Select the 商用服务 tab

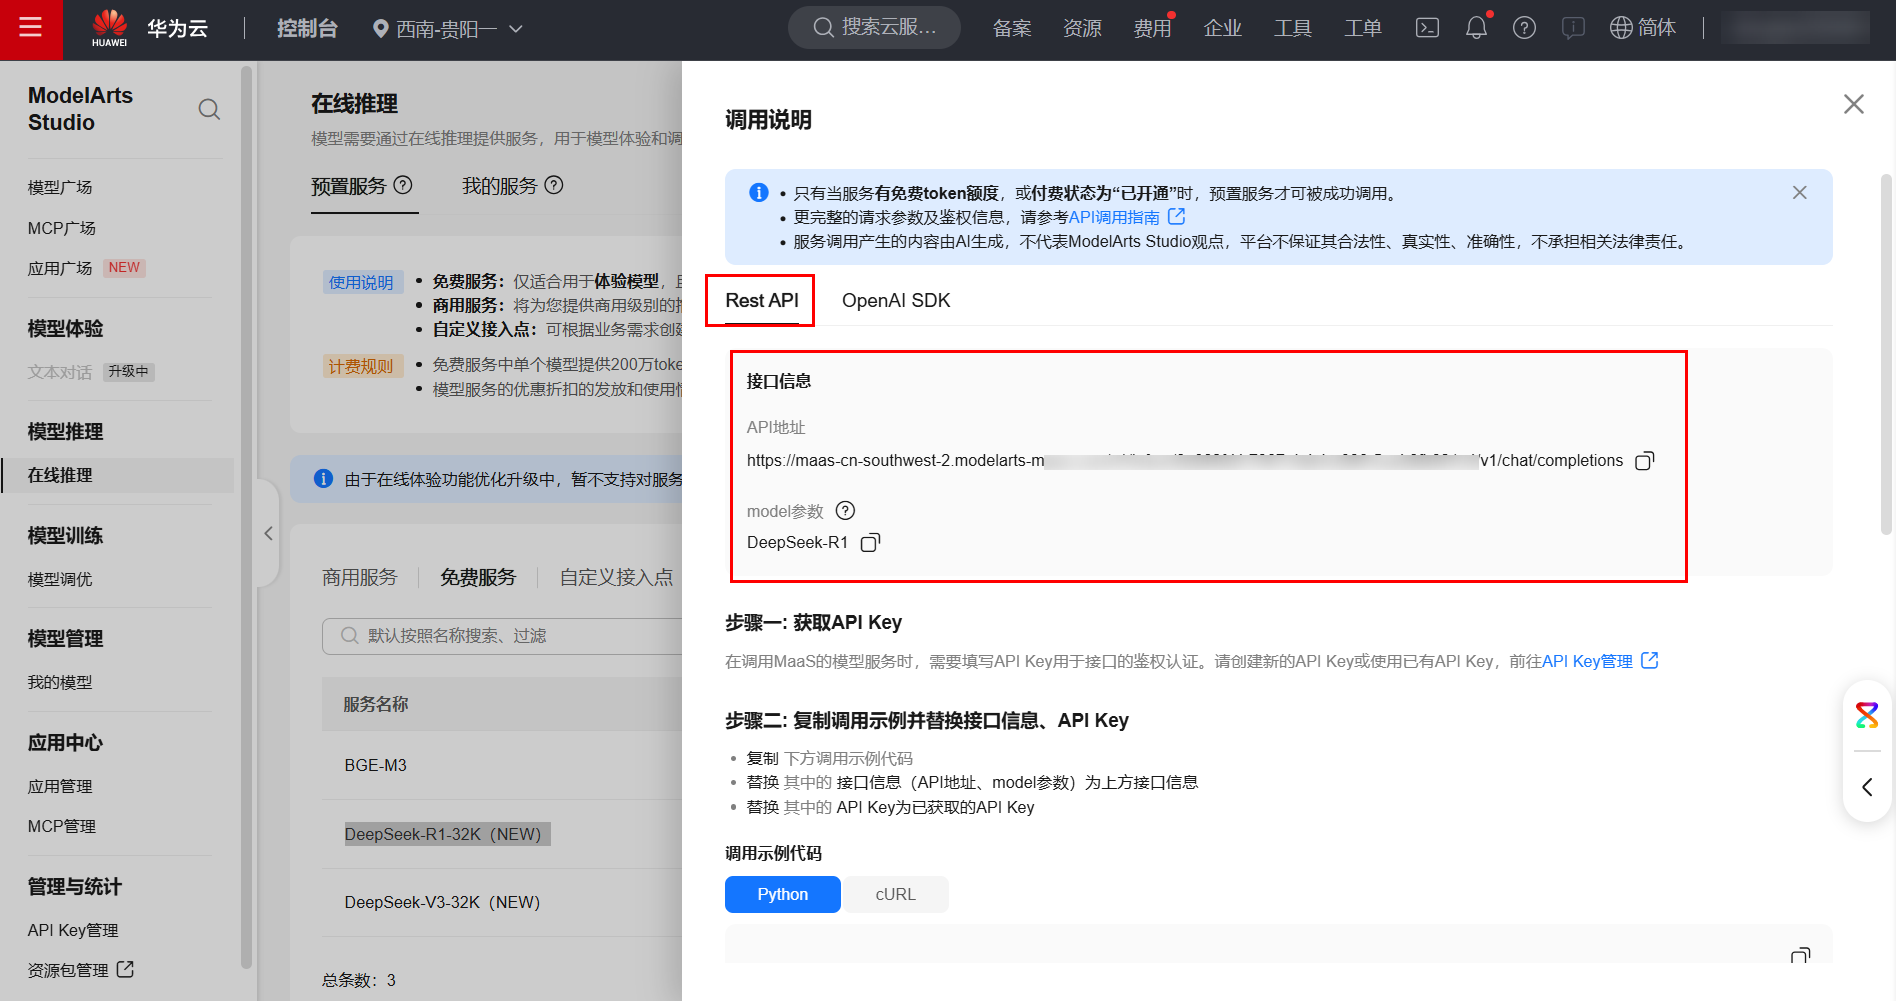(x=360, y=577)
